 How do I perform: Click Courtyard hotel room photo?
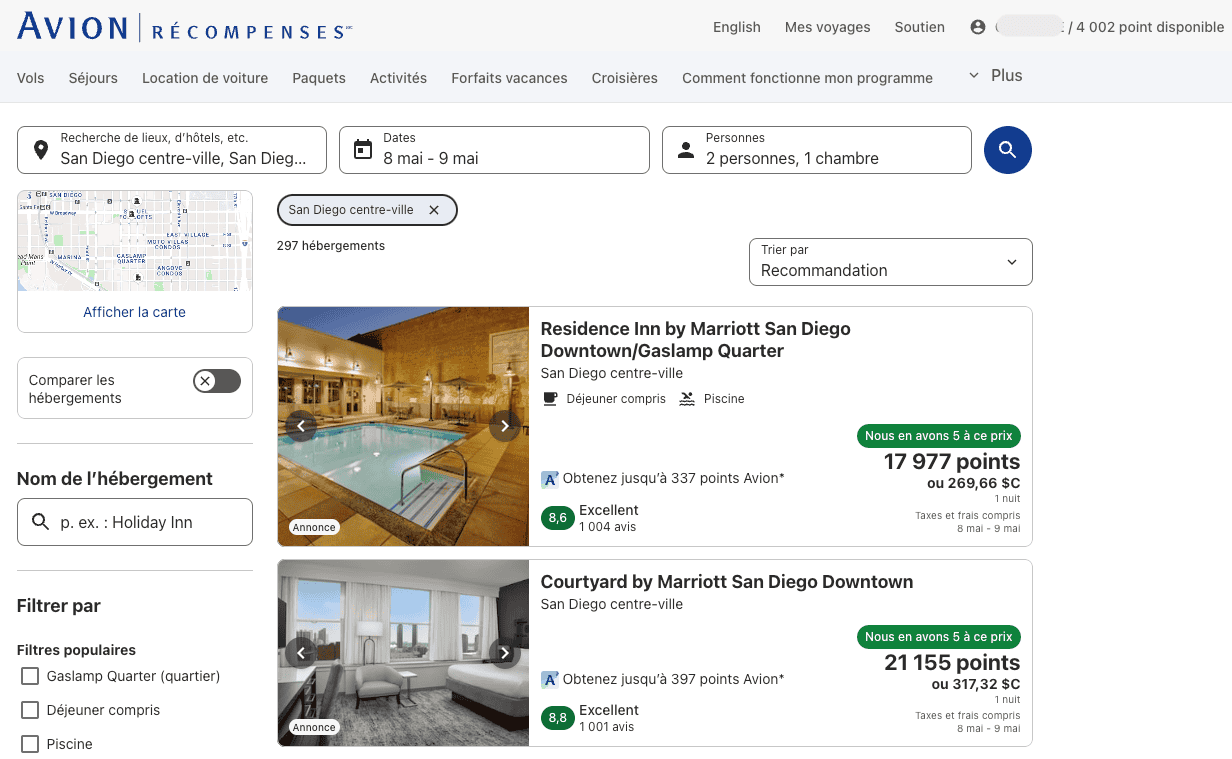[403, 653]
